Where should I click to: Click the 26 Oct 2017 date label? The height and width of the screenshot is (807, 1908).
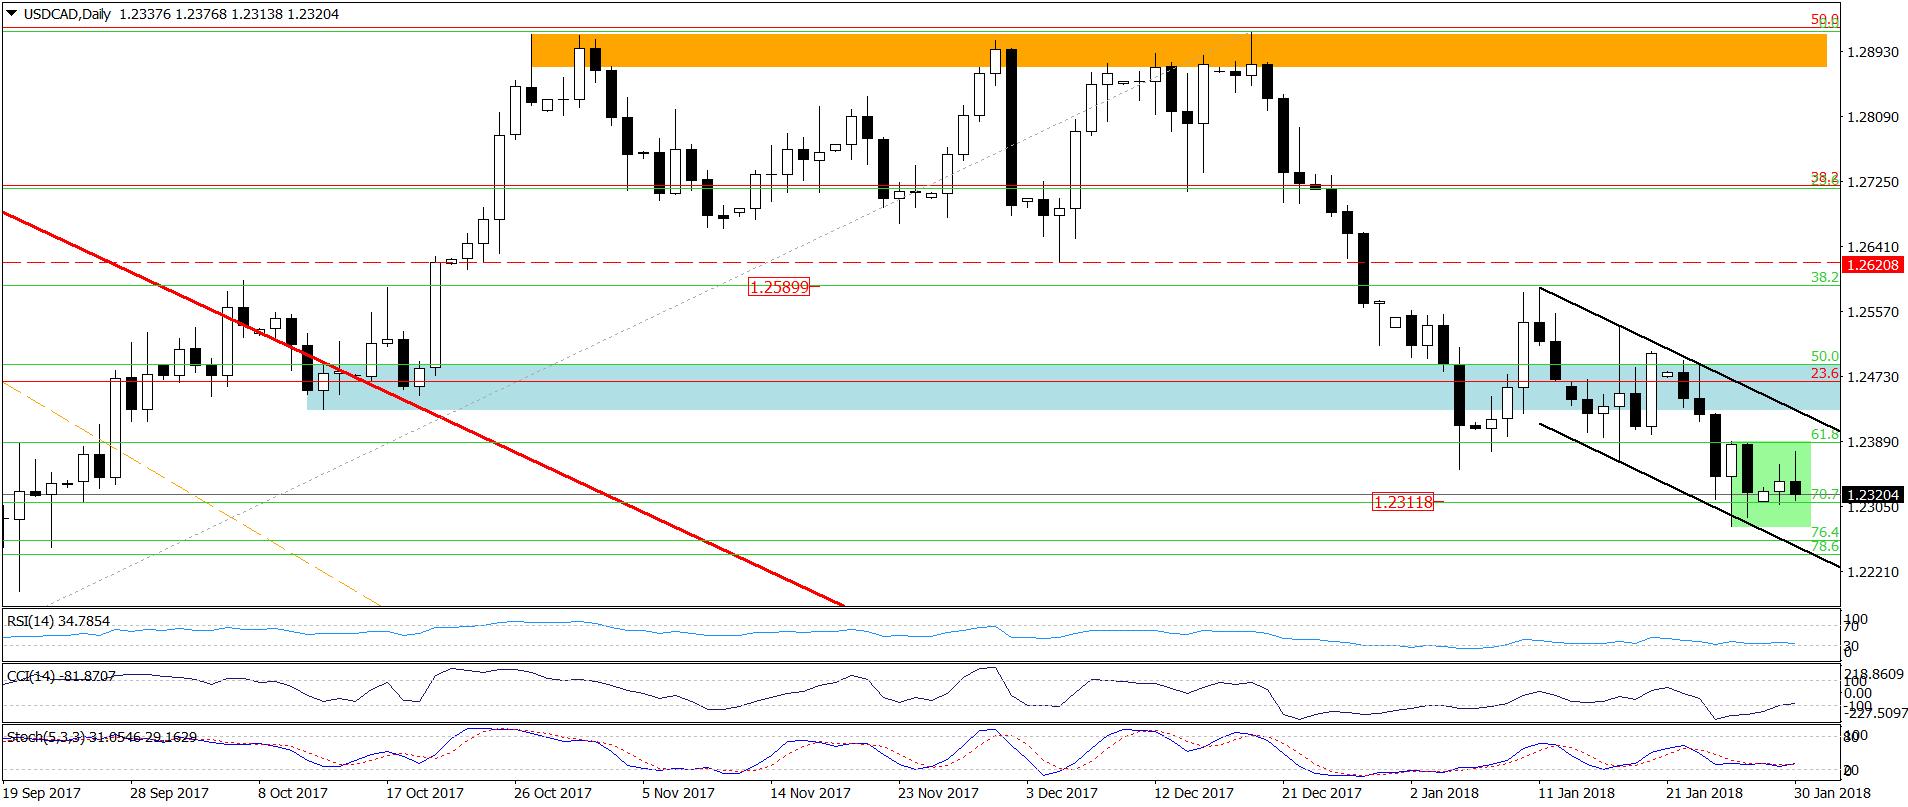coord(553,793)
